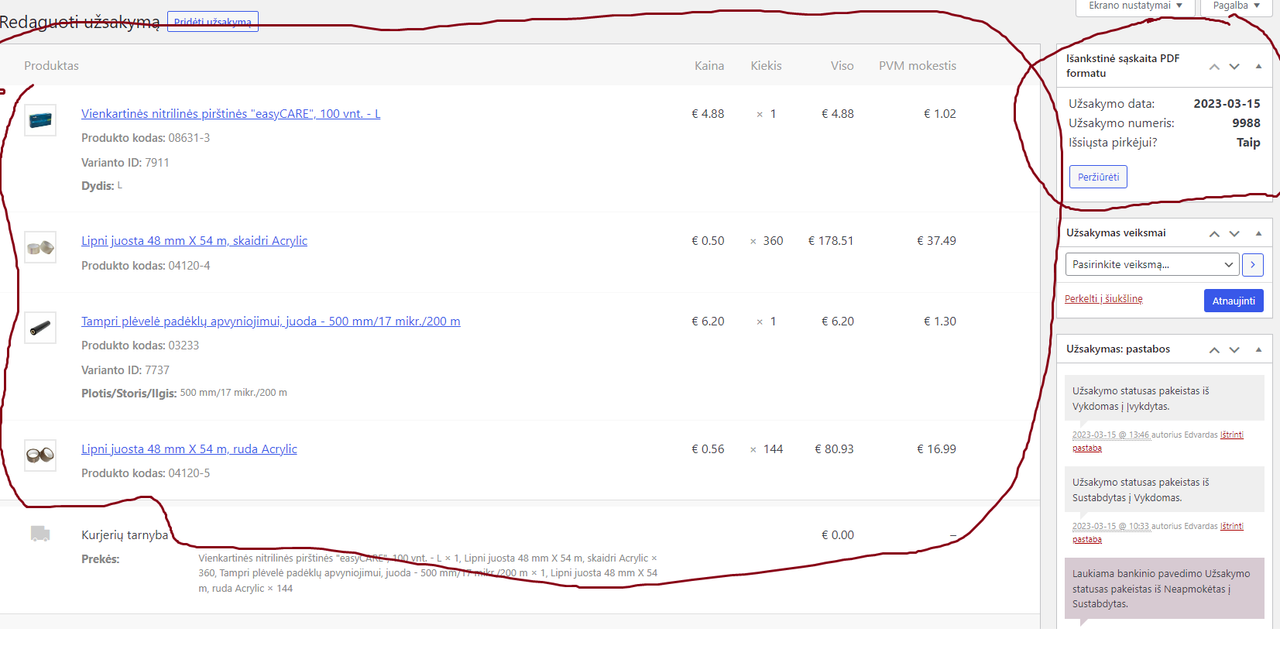Click the € 16.99 tax amount

tap(936, 449)
